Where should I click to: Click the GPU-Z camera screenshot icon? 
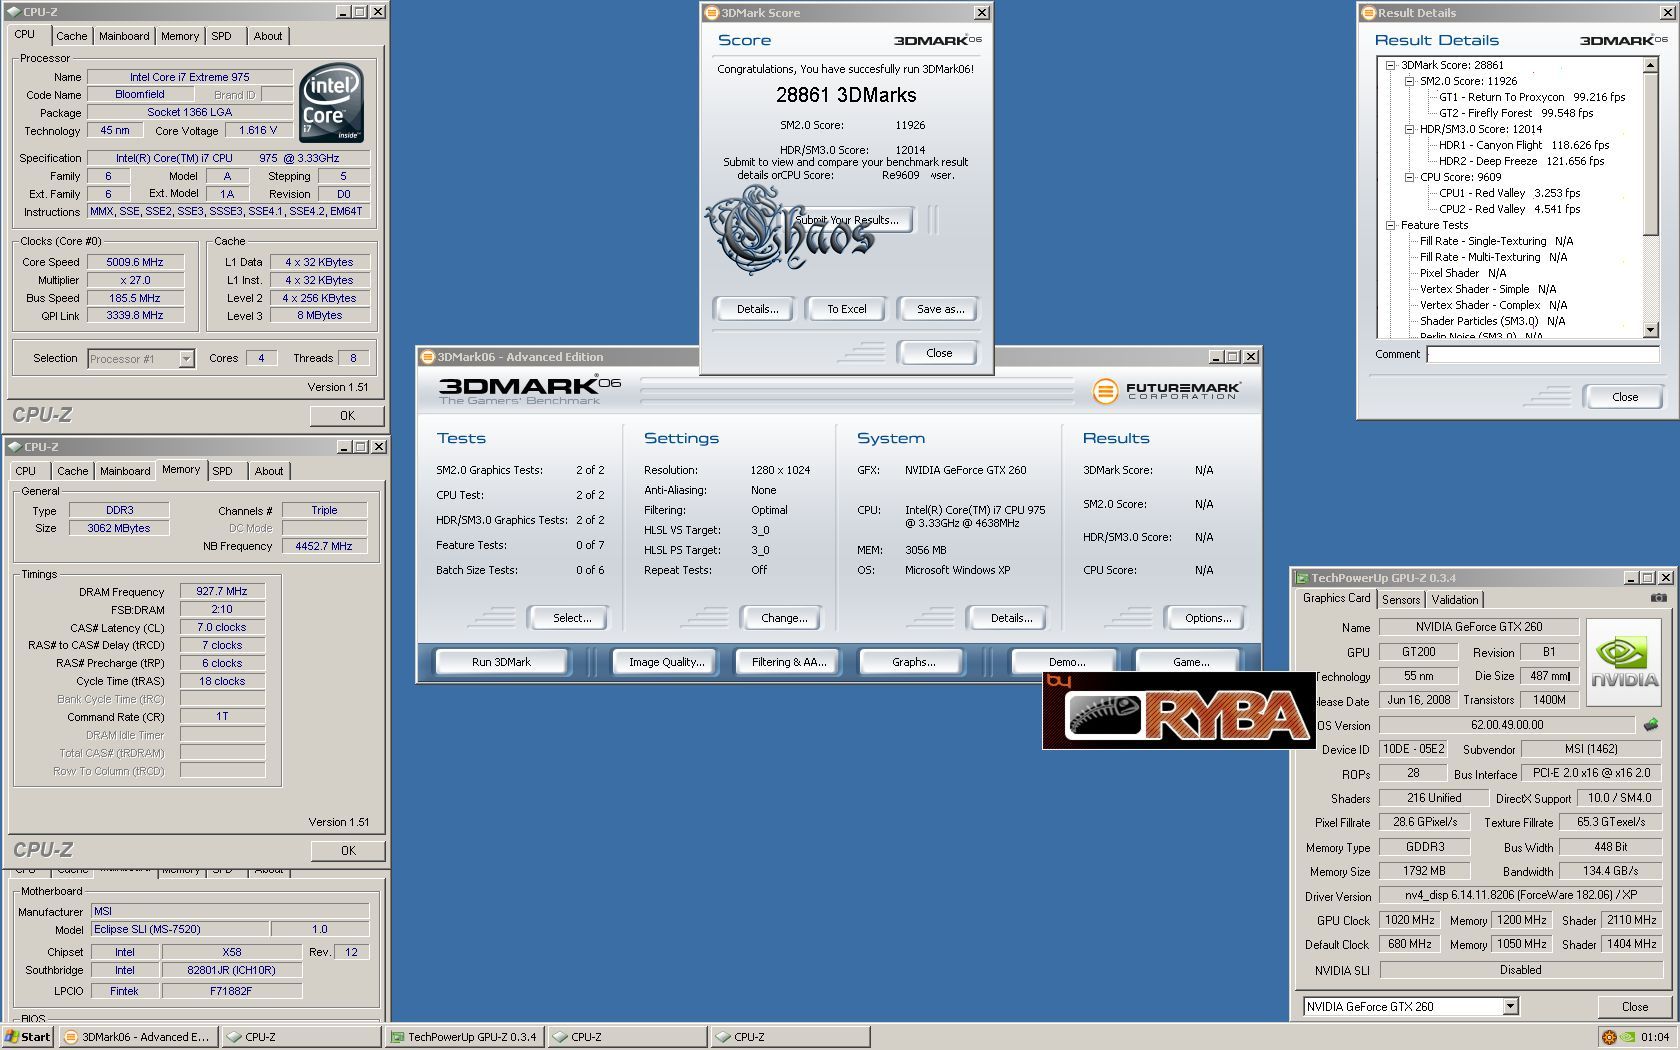coord(1658,598)
